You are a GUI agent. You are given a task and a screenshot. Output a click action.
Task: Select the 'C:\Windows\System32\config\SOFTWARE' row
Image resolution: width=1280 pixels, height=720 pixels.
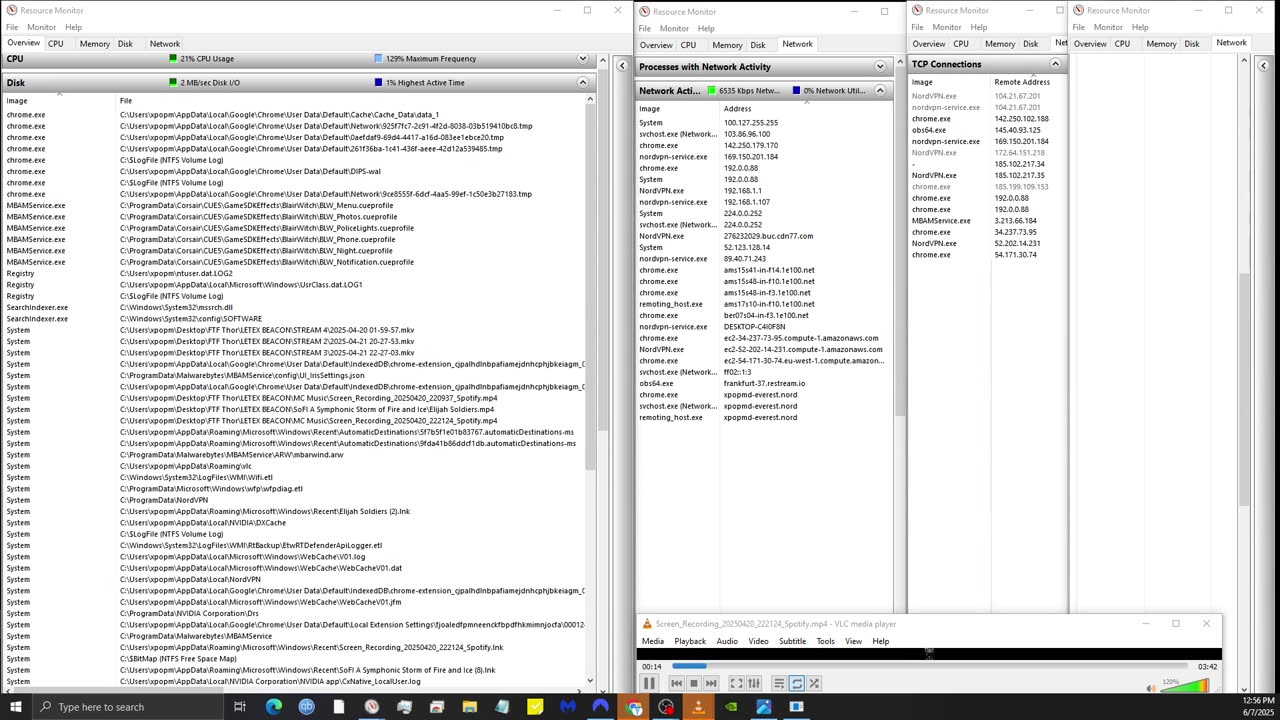[295, 319]
